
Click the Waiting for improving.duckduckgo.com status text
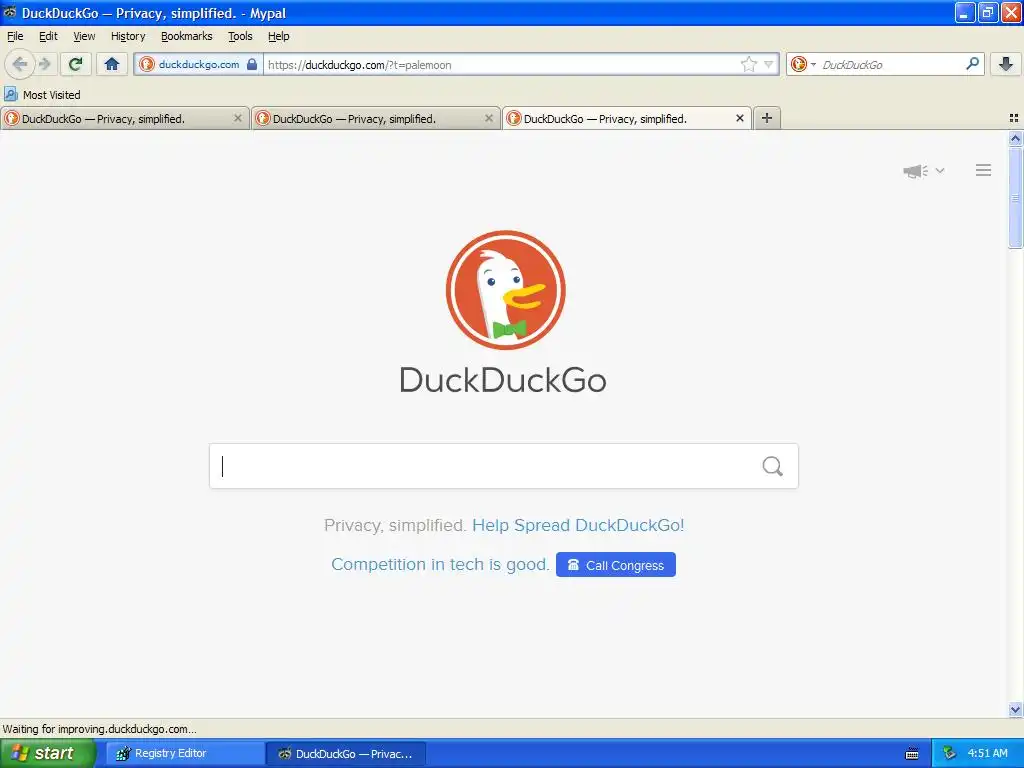click(99, 729)
